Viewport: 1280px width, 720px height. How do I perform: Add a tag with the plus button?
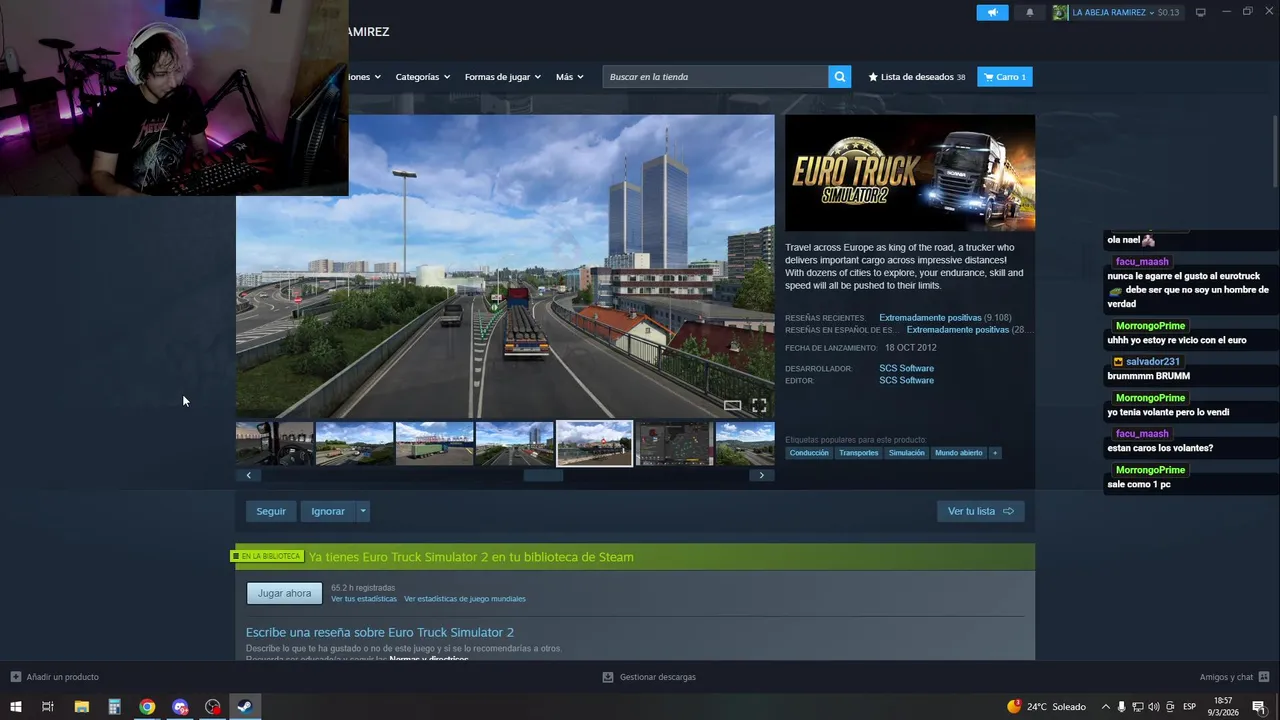point(995,453)
